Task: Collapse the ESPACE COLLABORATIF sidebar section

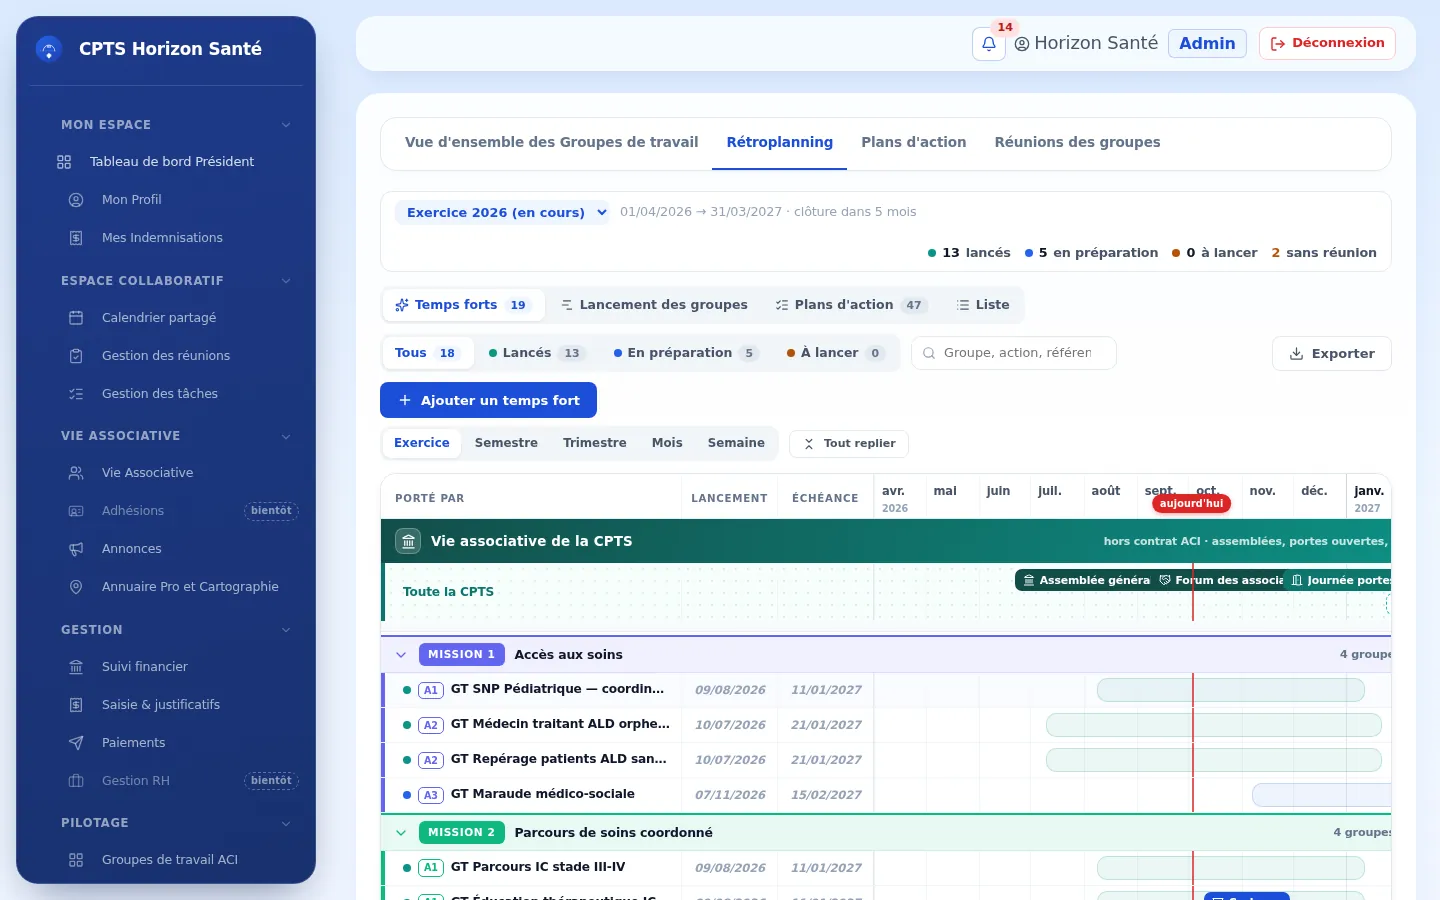Action: [286, 281]
